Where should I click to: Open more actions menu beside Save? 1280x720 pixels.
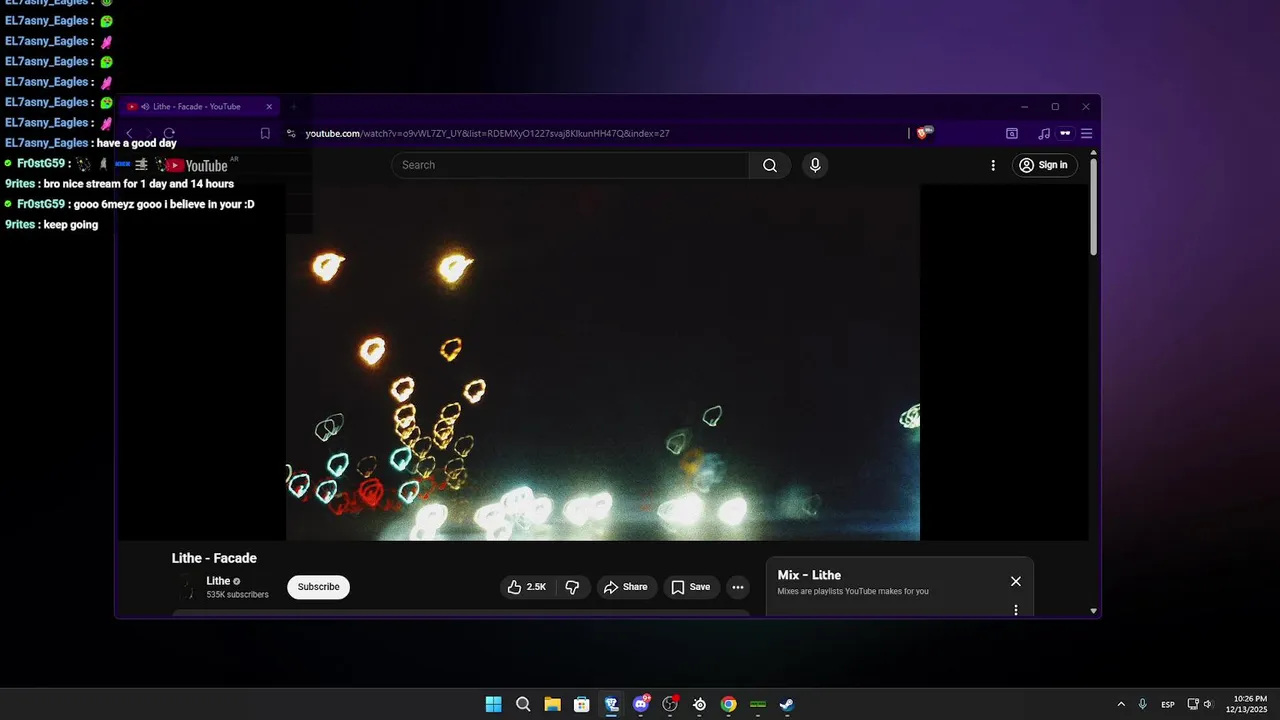(x=737, y=587)
